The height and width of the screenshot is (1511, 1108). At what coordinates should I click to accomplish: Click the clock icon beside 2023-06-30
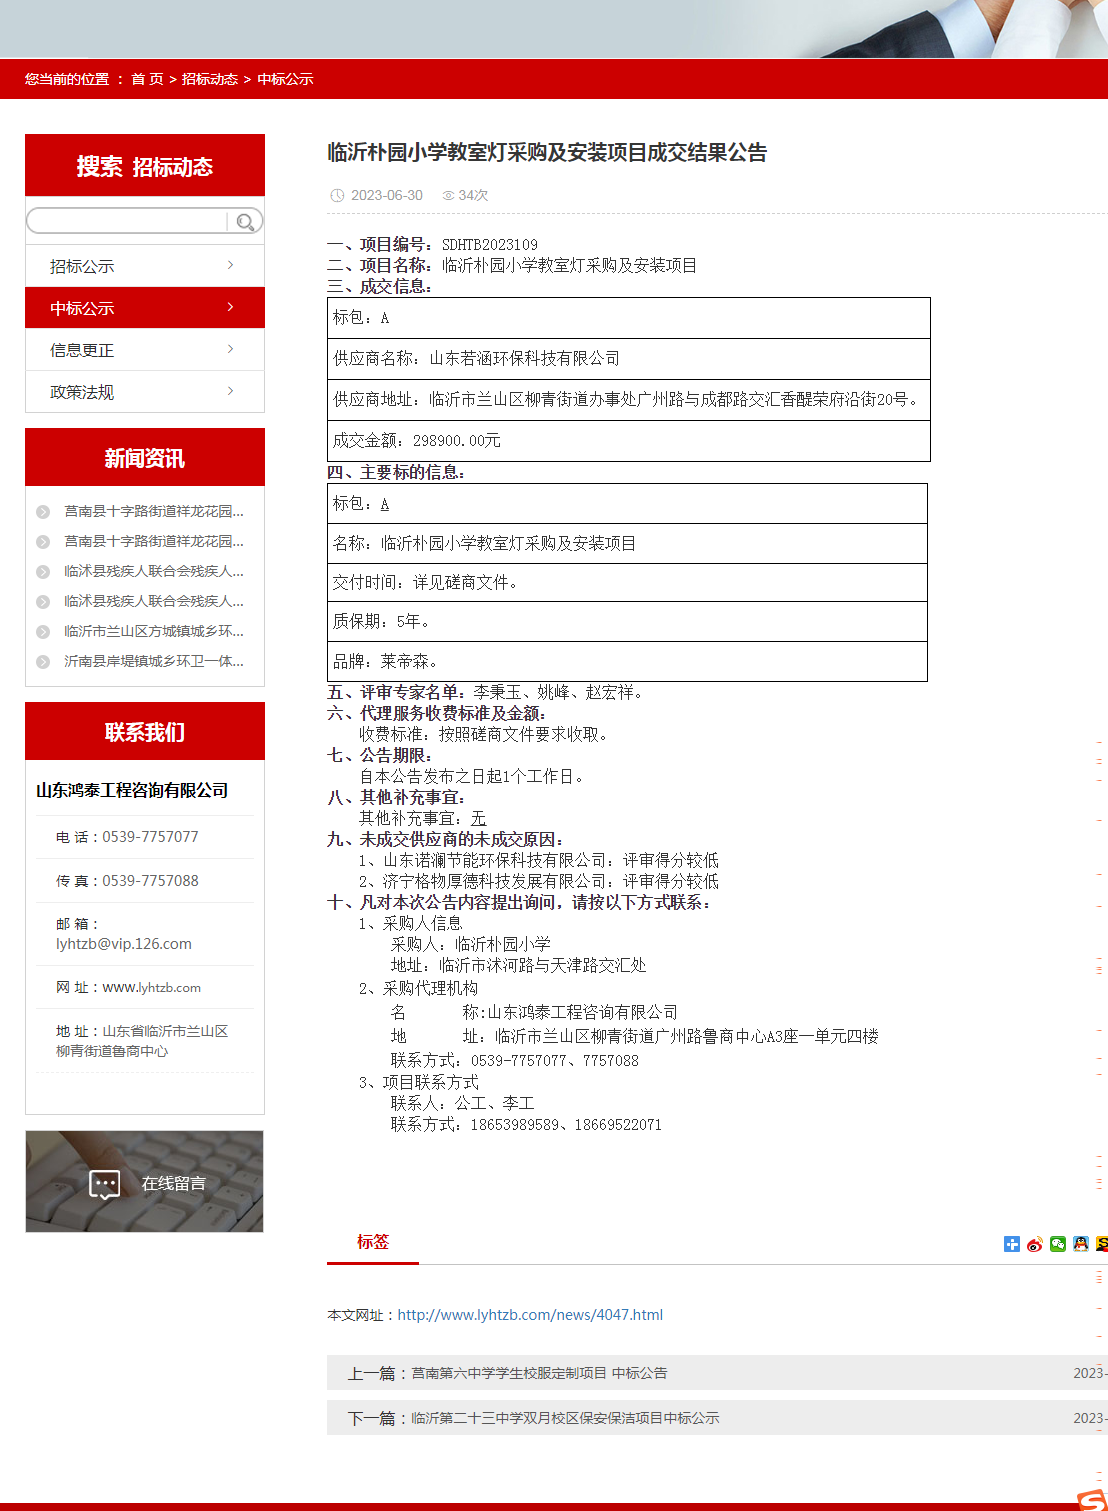[337, 196]
